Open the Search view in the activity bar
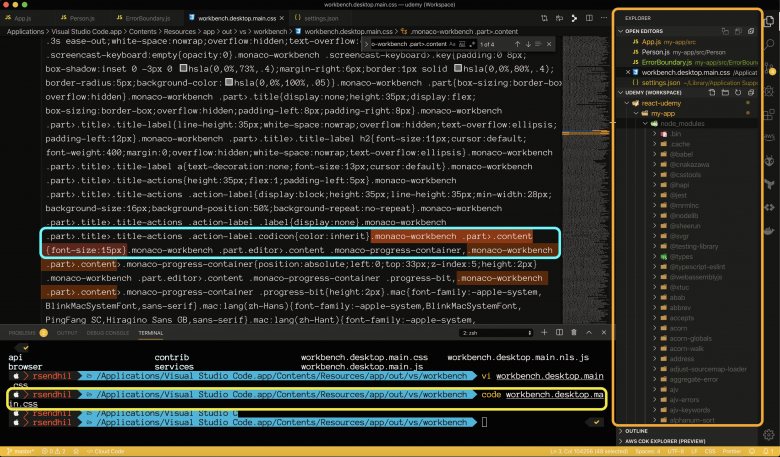 pos(769,44)
